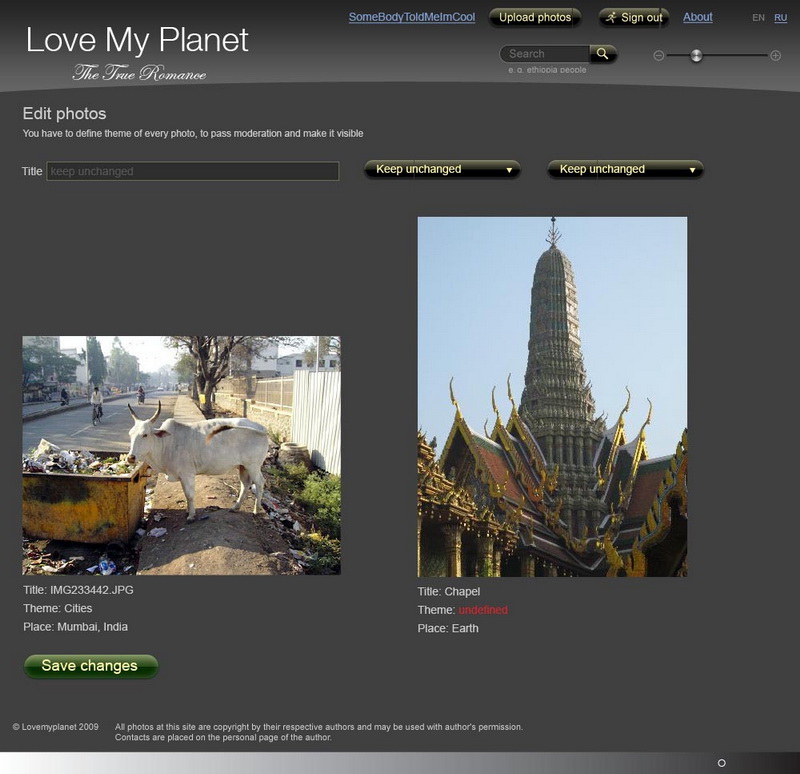Switch site language to RU

click(x=783, y=16)
